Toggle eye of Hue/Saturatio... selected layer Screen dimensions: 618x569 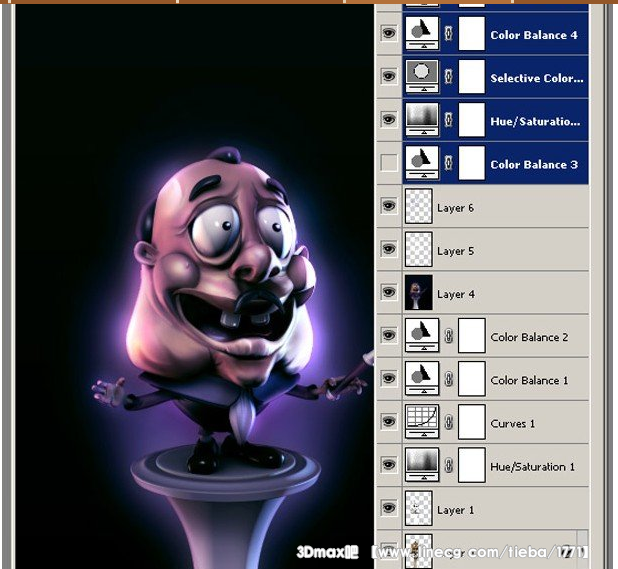tap(389, 119)
